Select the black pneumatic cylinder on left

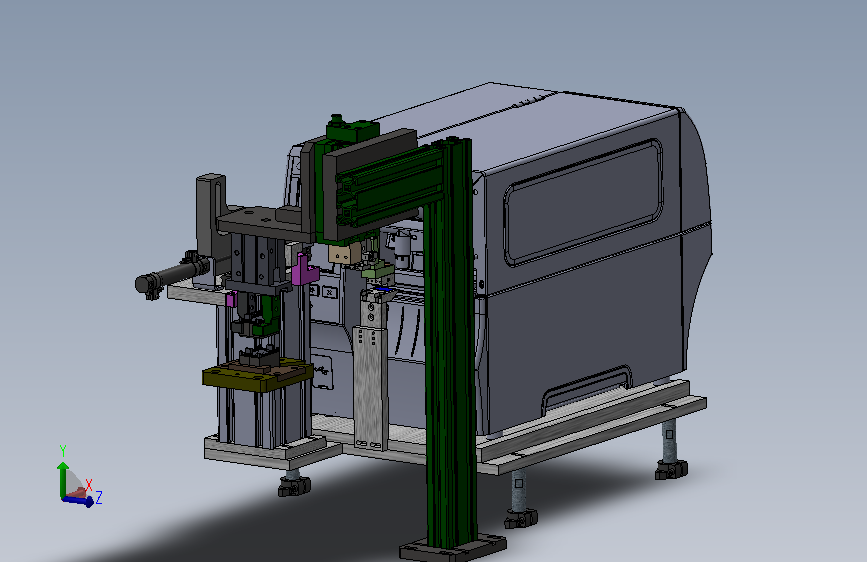[x=172, y=275]
